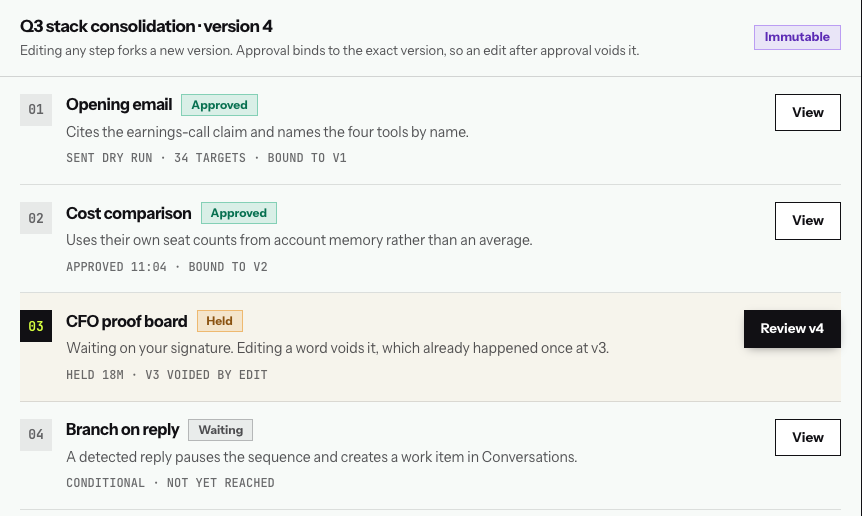862x516 pixels.
Task: Select step number 02 marker
Action: coord(36,218)
